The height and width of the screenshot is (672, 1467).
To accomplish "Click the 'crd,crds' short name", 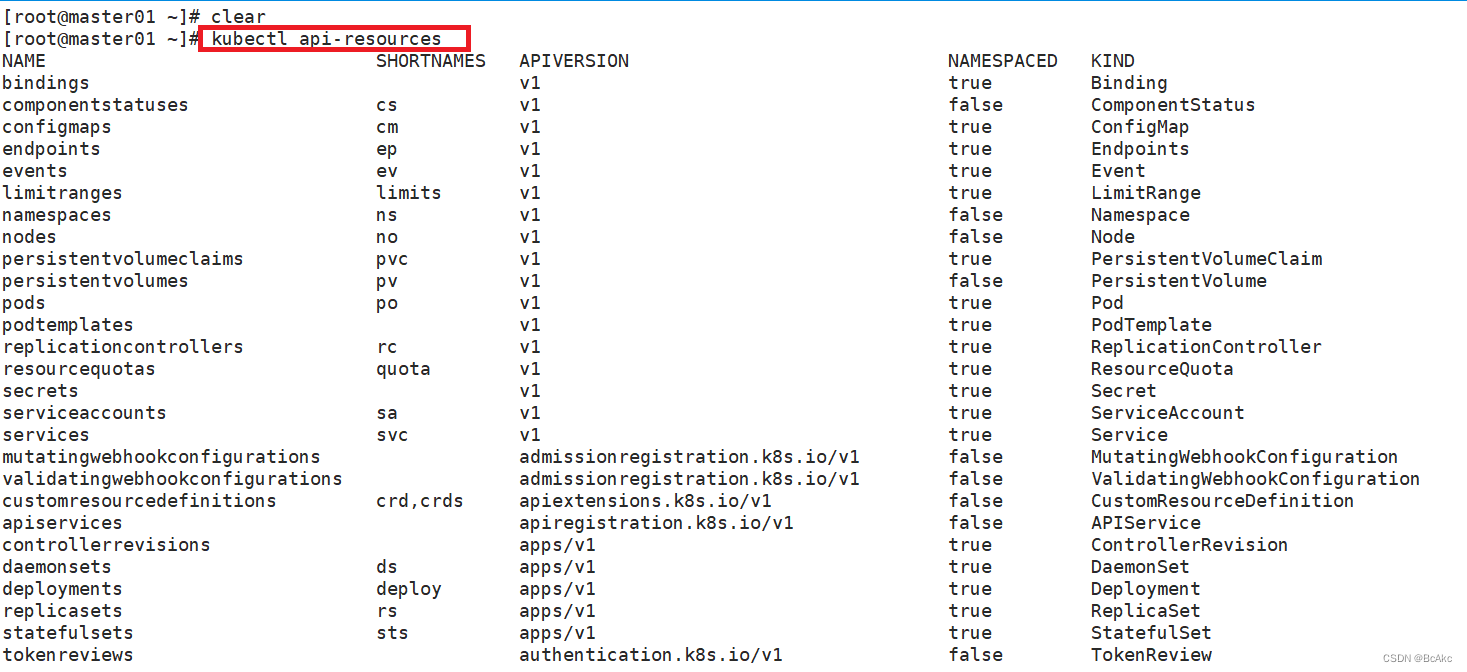I will (420, 501).
